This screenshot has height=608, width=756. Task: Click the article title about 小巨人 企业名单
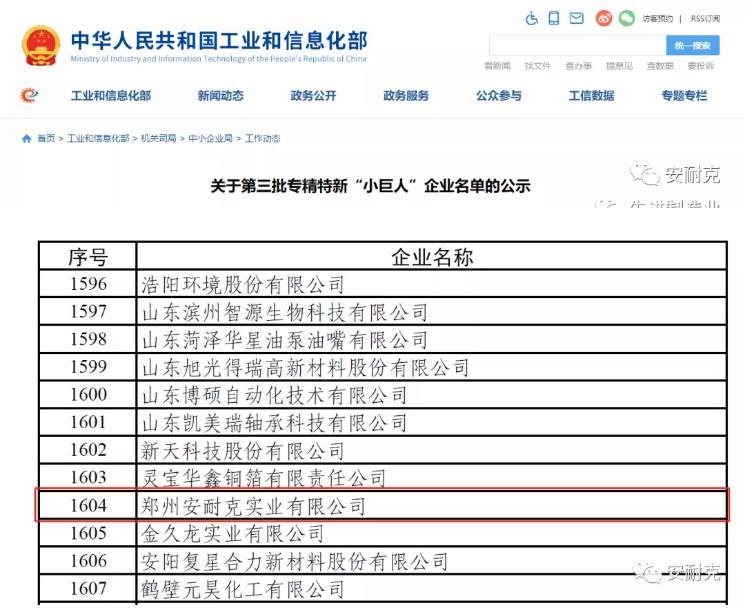(x=370, y=186)
